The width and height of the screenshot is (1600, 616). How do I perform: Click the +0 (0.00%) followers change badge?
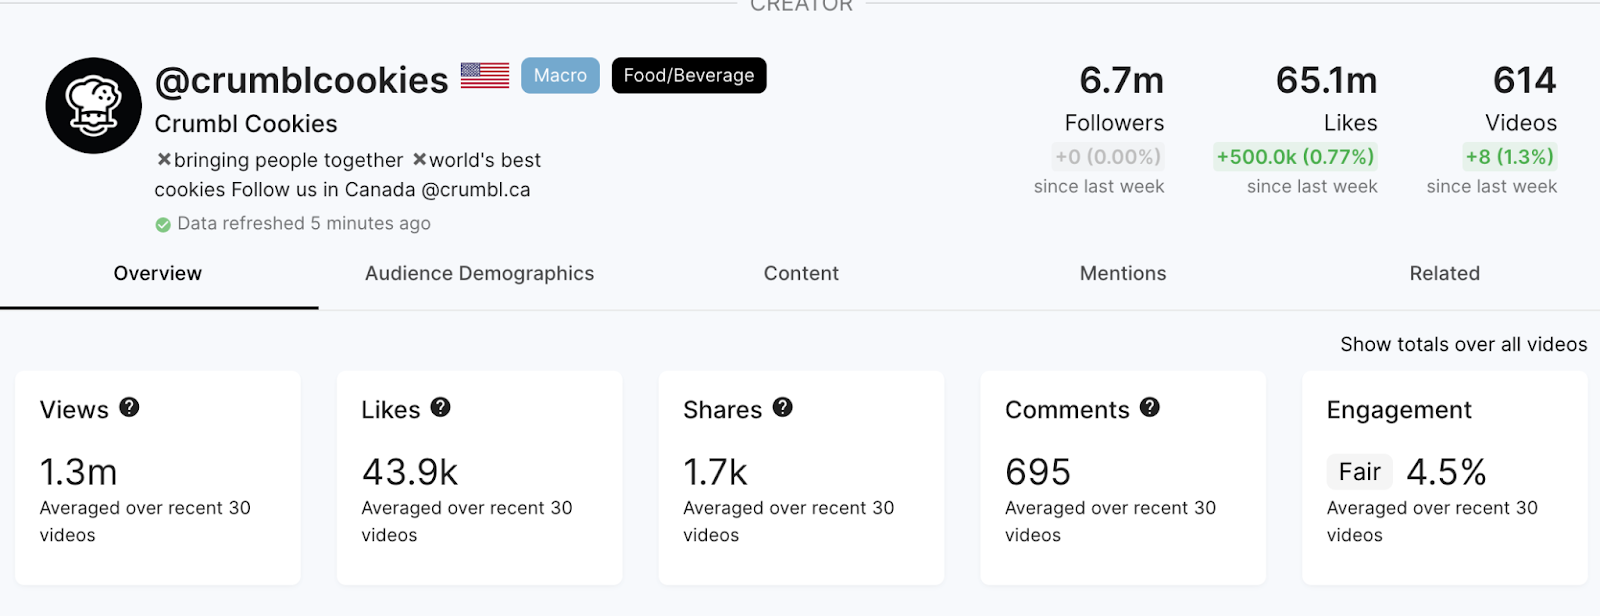[1108, 157]
